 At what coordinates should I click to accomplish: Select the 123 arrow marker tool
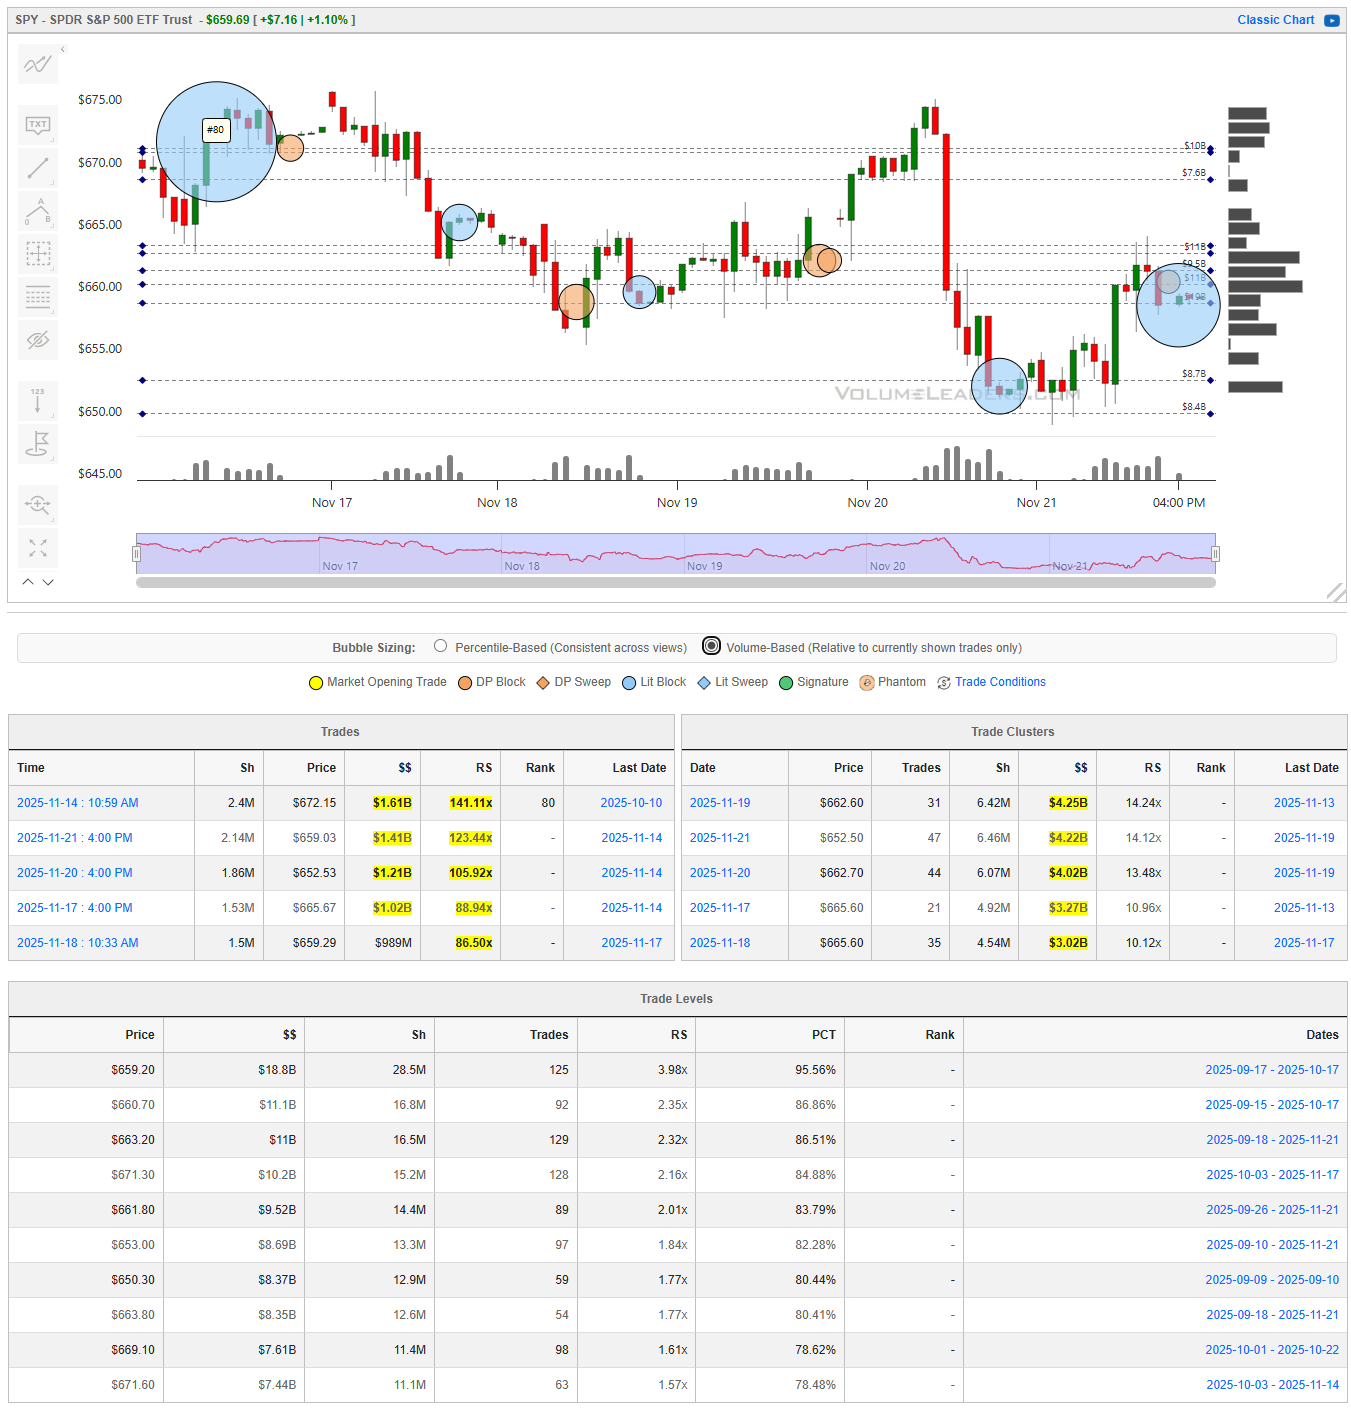38,400
